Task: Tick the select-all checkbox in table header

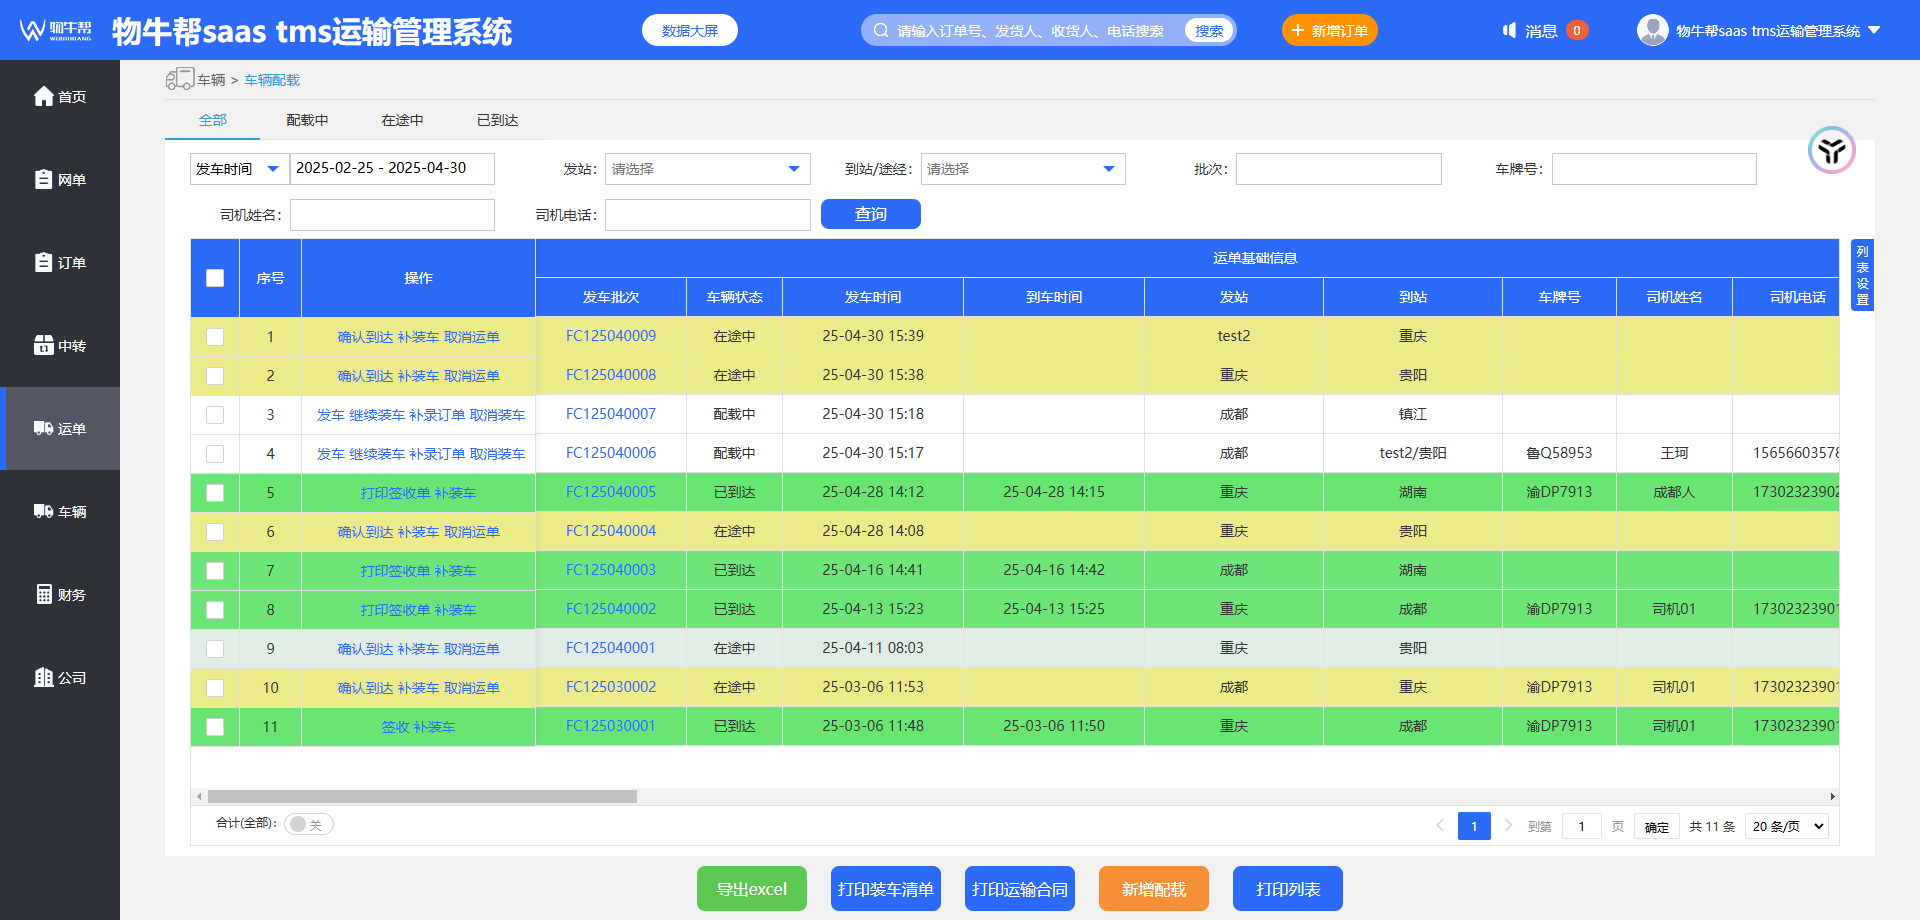Action: pyautogui.click(x=215, y=278)
